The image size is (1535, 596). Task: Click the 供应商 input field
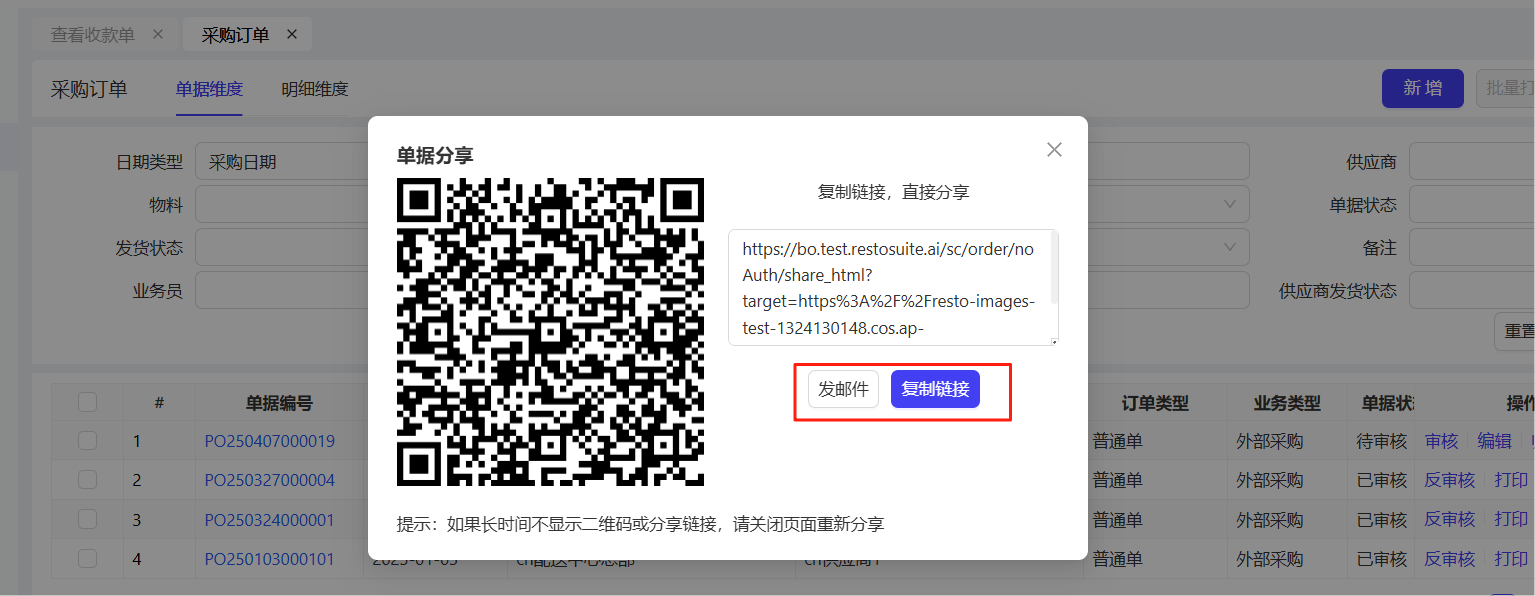pyautogui.click(x=1472, y=161)
